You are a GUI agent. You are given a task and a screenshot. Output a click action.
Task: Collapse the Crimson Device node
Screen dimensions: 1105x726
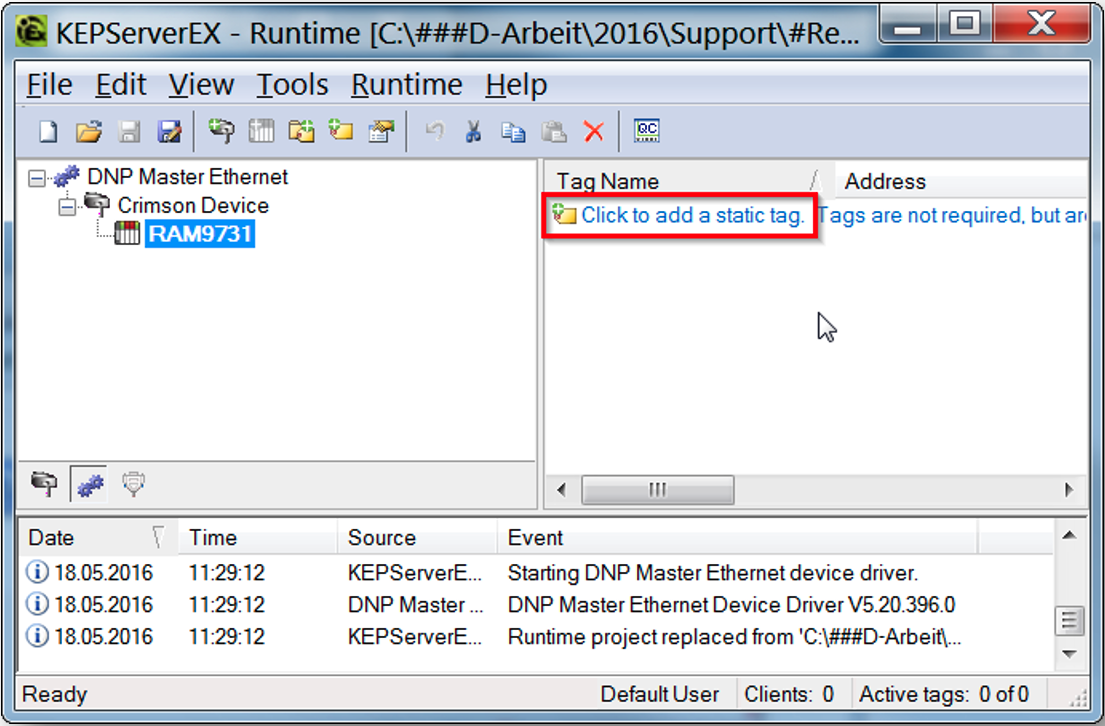(x=67, y=207)
